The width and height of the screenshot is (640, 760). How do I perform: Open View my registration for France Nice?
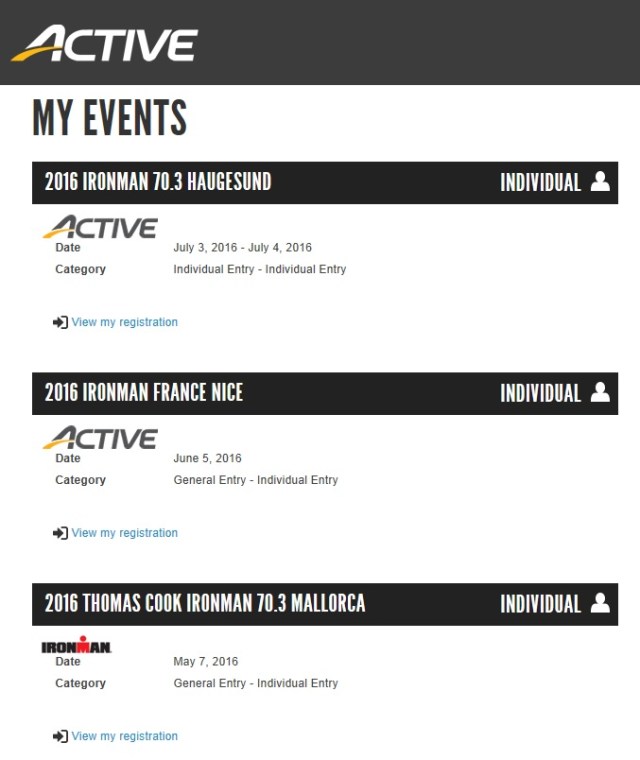[125, 533]
